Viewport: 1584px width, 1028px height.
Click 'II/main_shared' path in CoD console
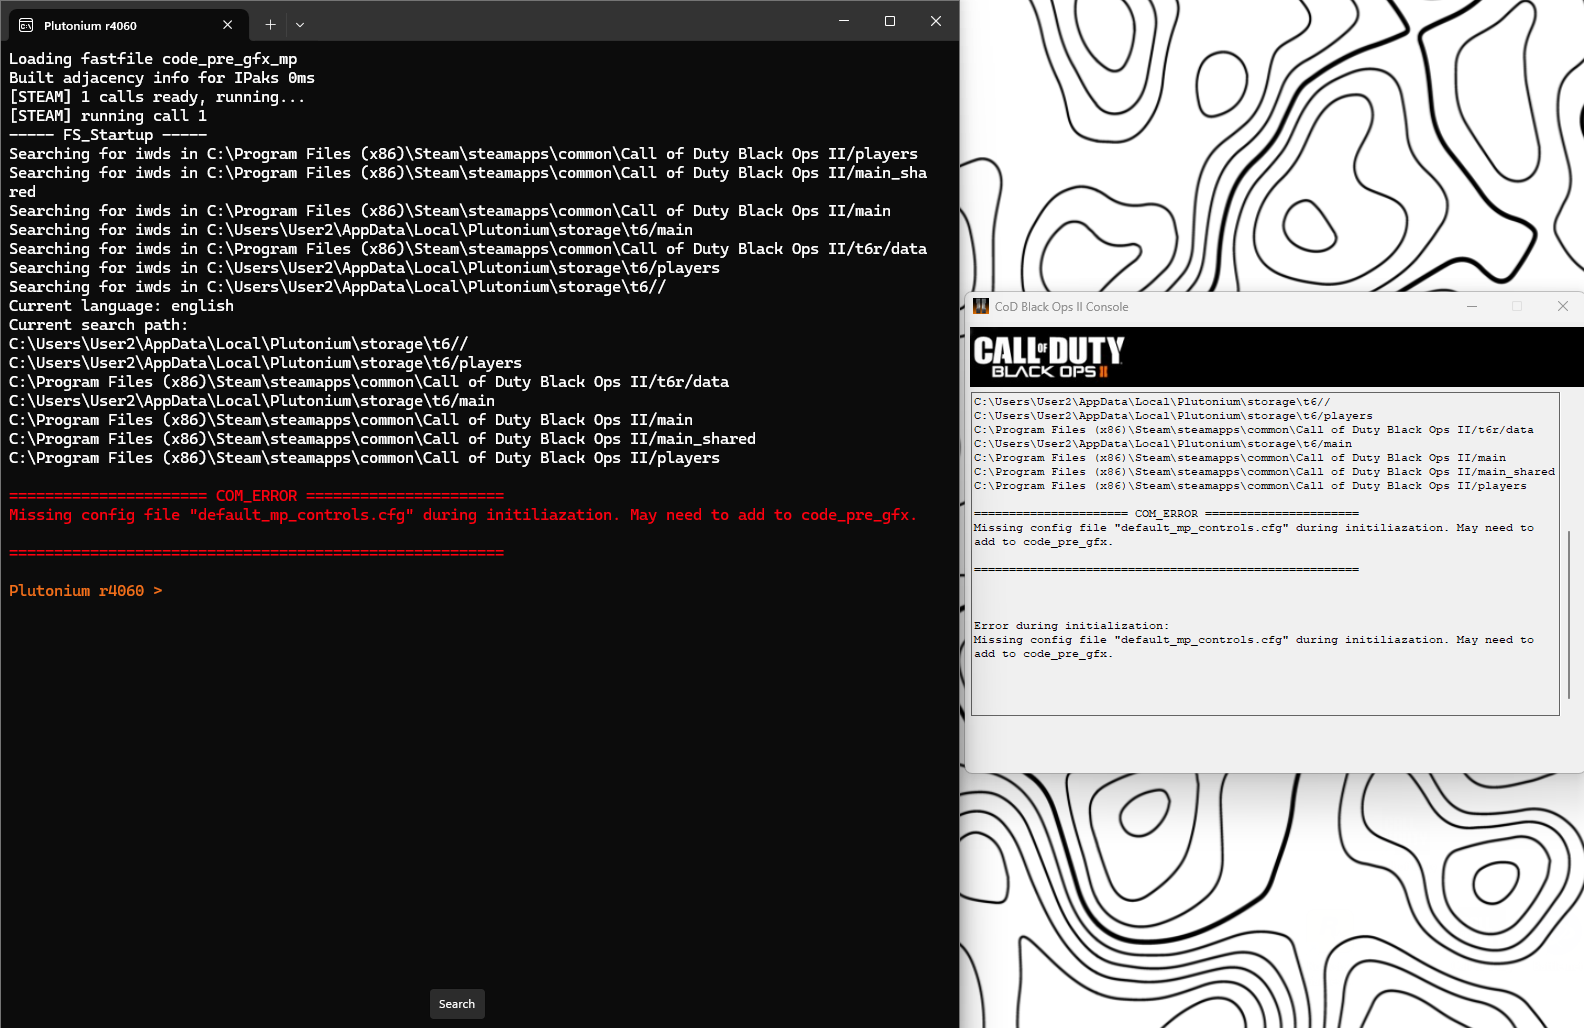1264,472
